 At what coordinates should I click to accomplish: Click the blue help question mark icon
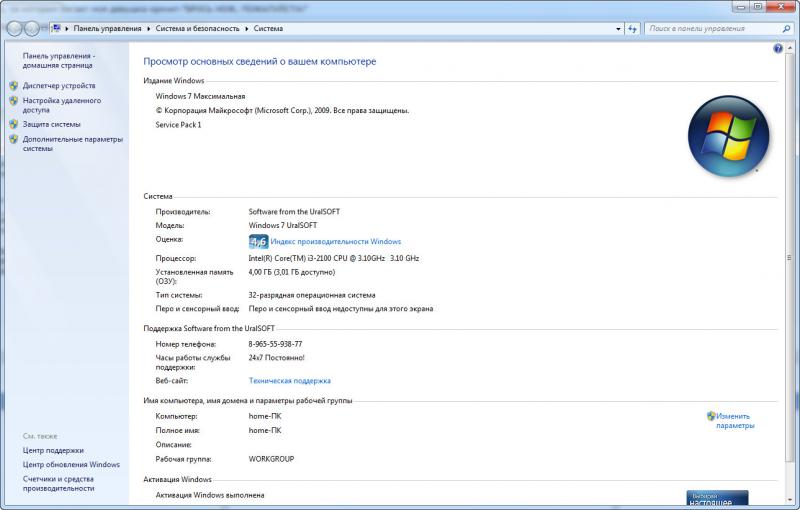(777, 48)
